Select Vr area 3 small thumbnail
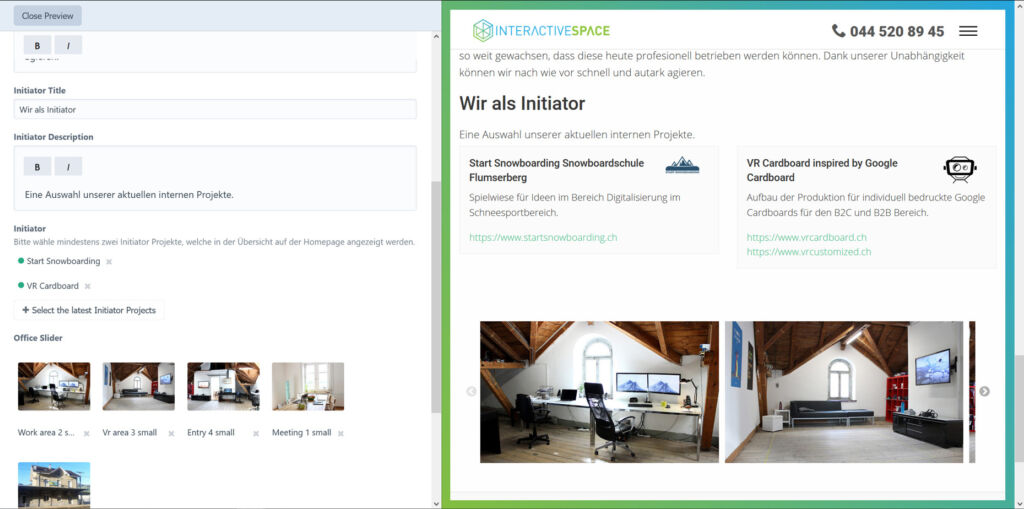The image size is (1024, 509). click(x=138, y=386)
